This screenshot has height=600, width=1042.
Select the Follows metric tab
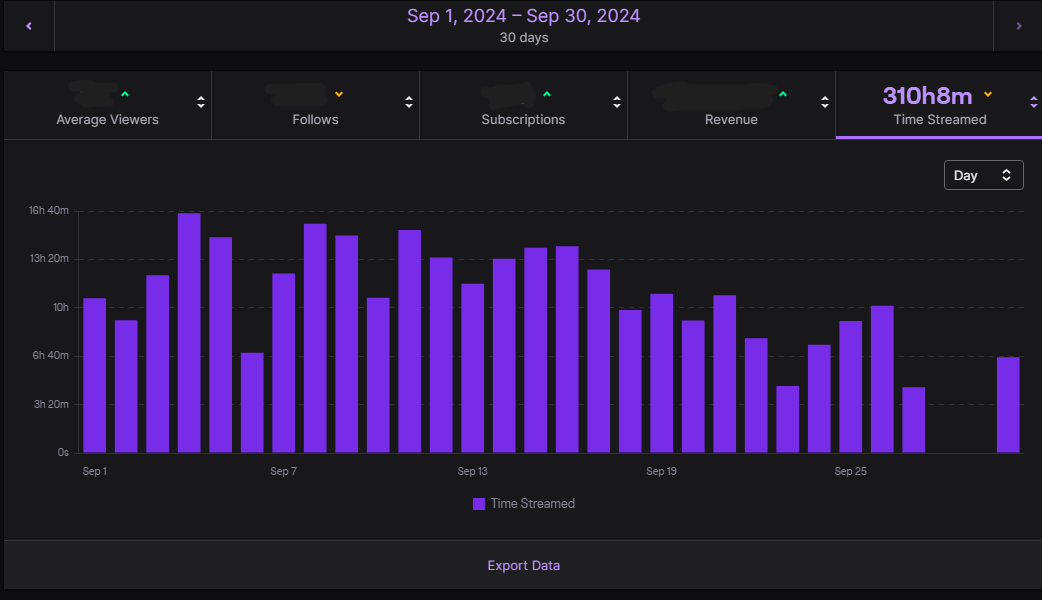point(316,105)
